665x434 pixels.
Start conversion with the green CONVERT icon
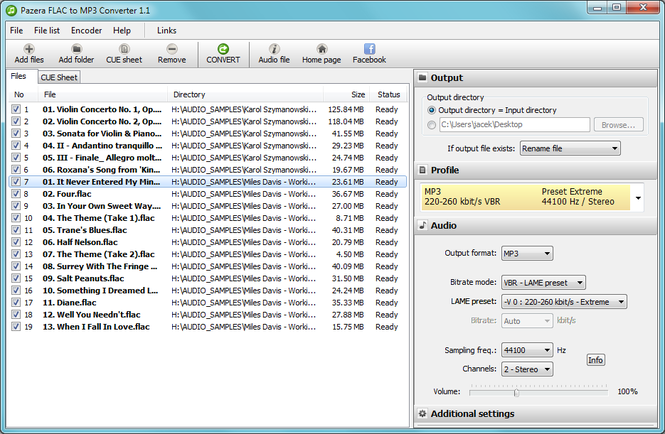pos(223,49)
